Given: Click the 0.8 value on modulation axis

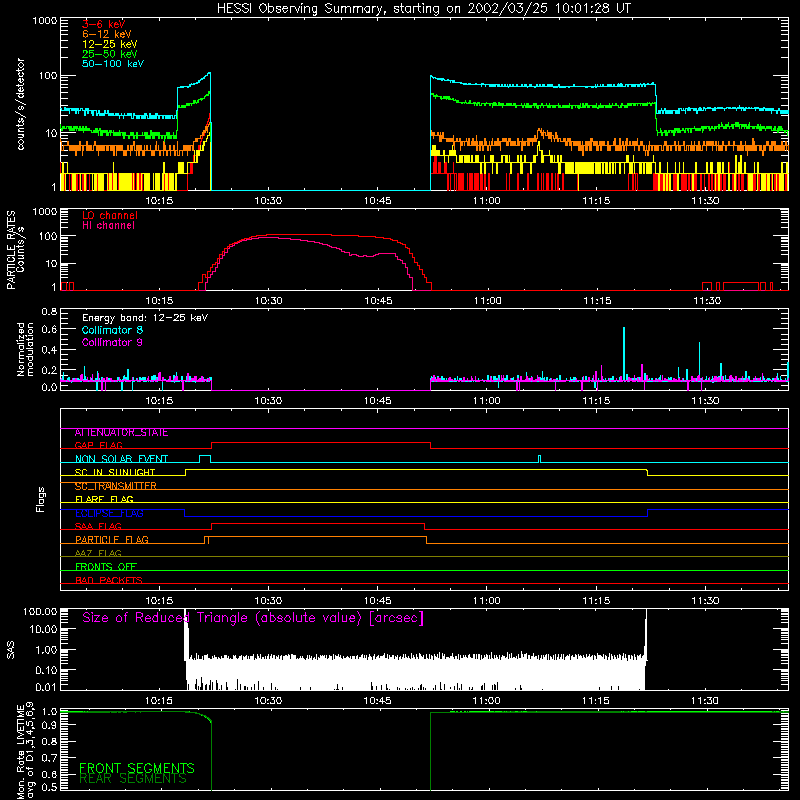Looking at the screenshot, I should coord(49,311).
